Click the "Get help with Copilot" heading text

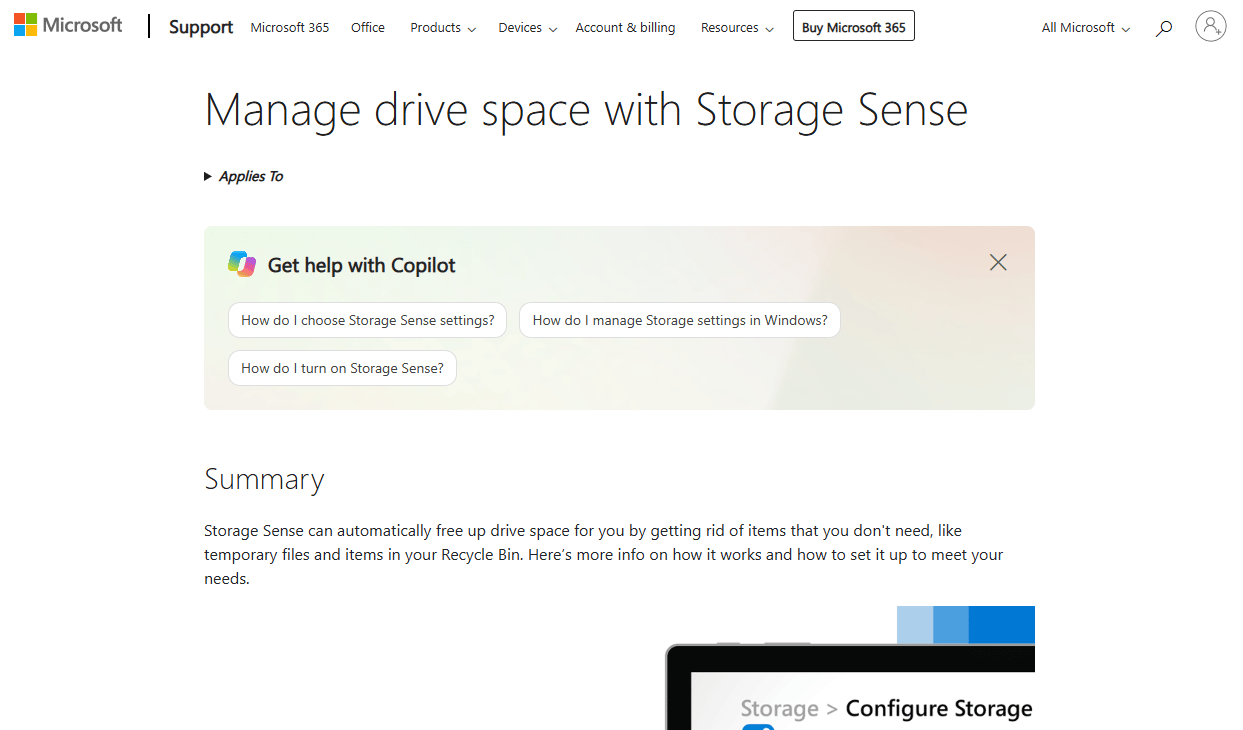pyautogui.click(x=361, y=265)
